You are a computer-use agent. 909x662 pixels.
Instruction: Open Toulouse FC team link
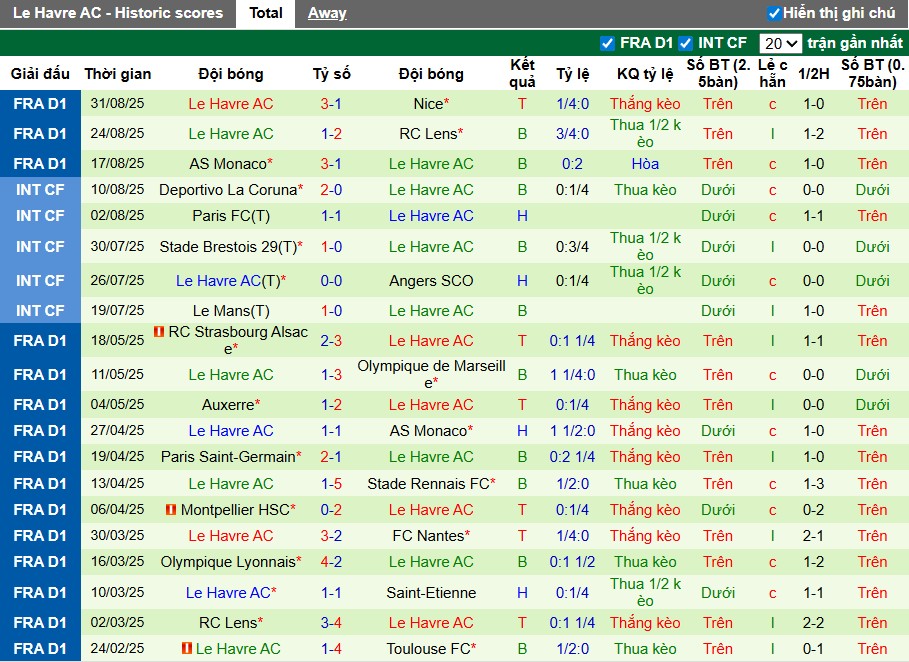click(428, 649)
